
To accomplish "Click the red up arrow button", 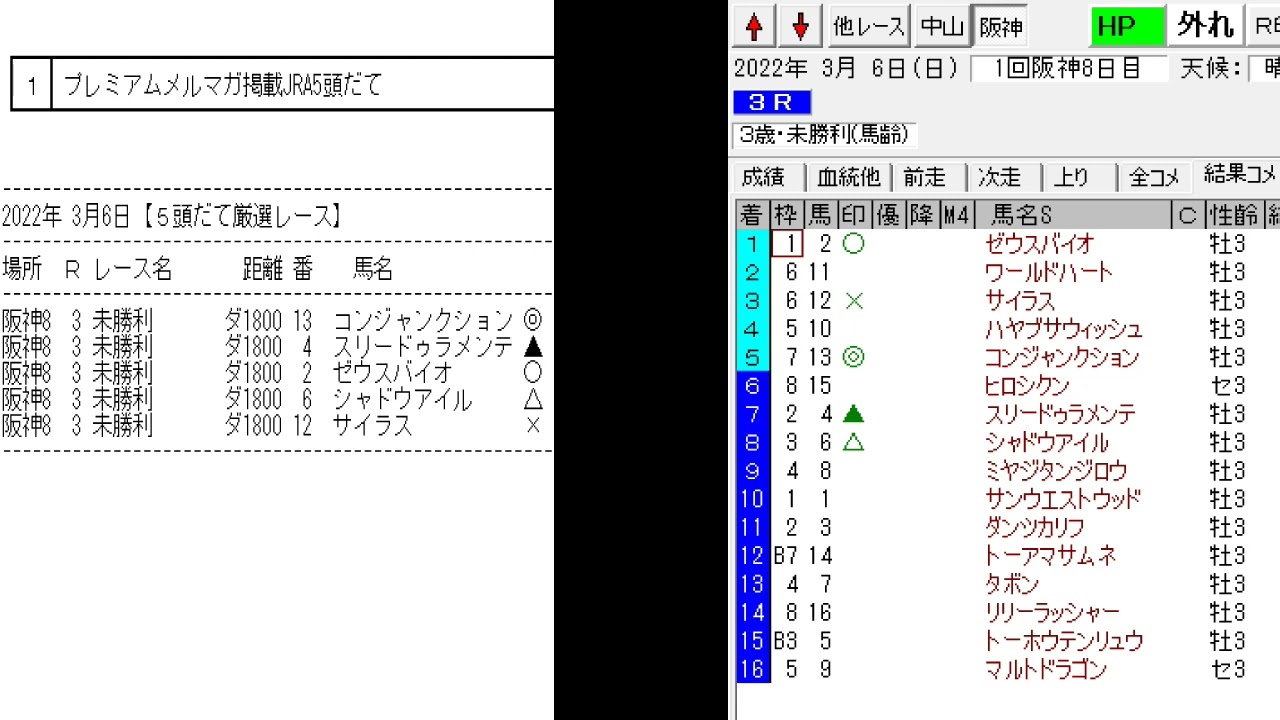I will (755, 27).
